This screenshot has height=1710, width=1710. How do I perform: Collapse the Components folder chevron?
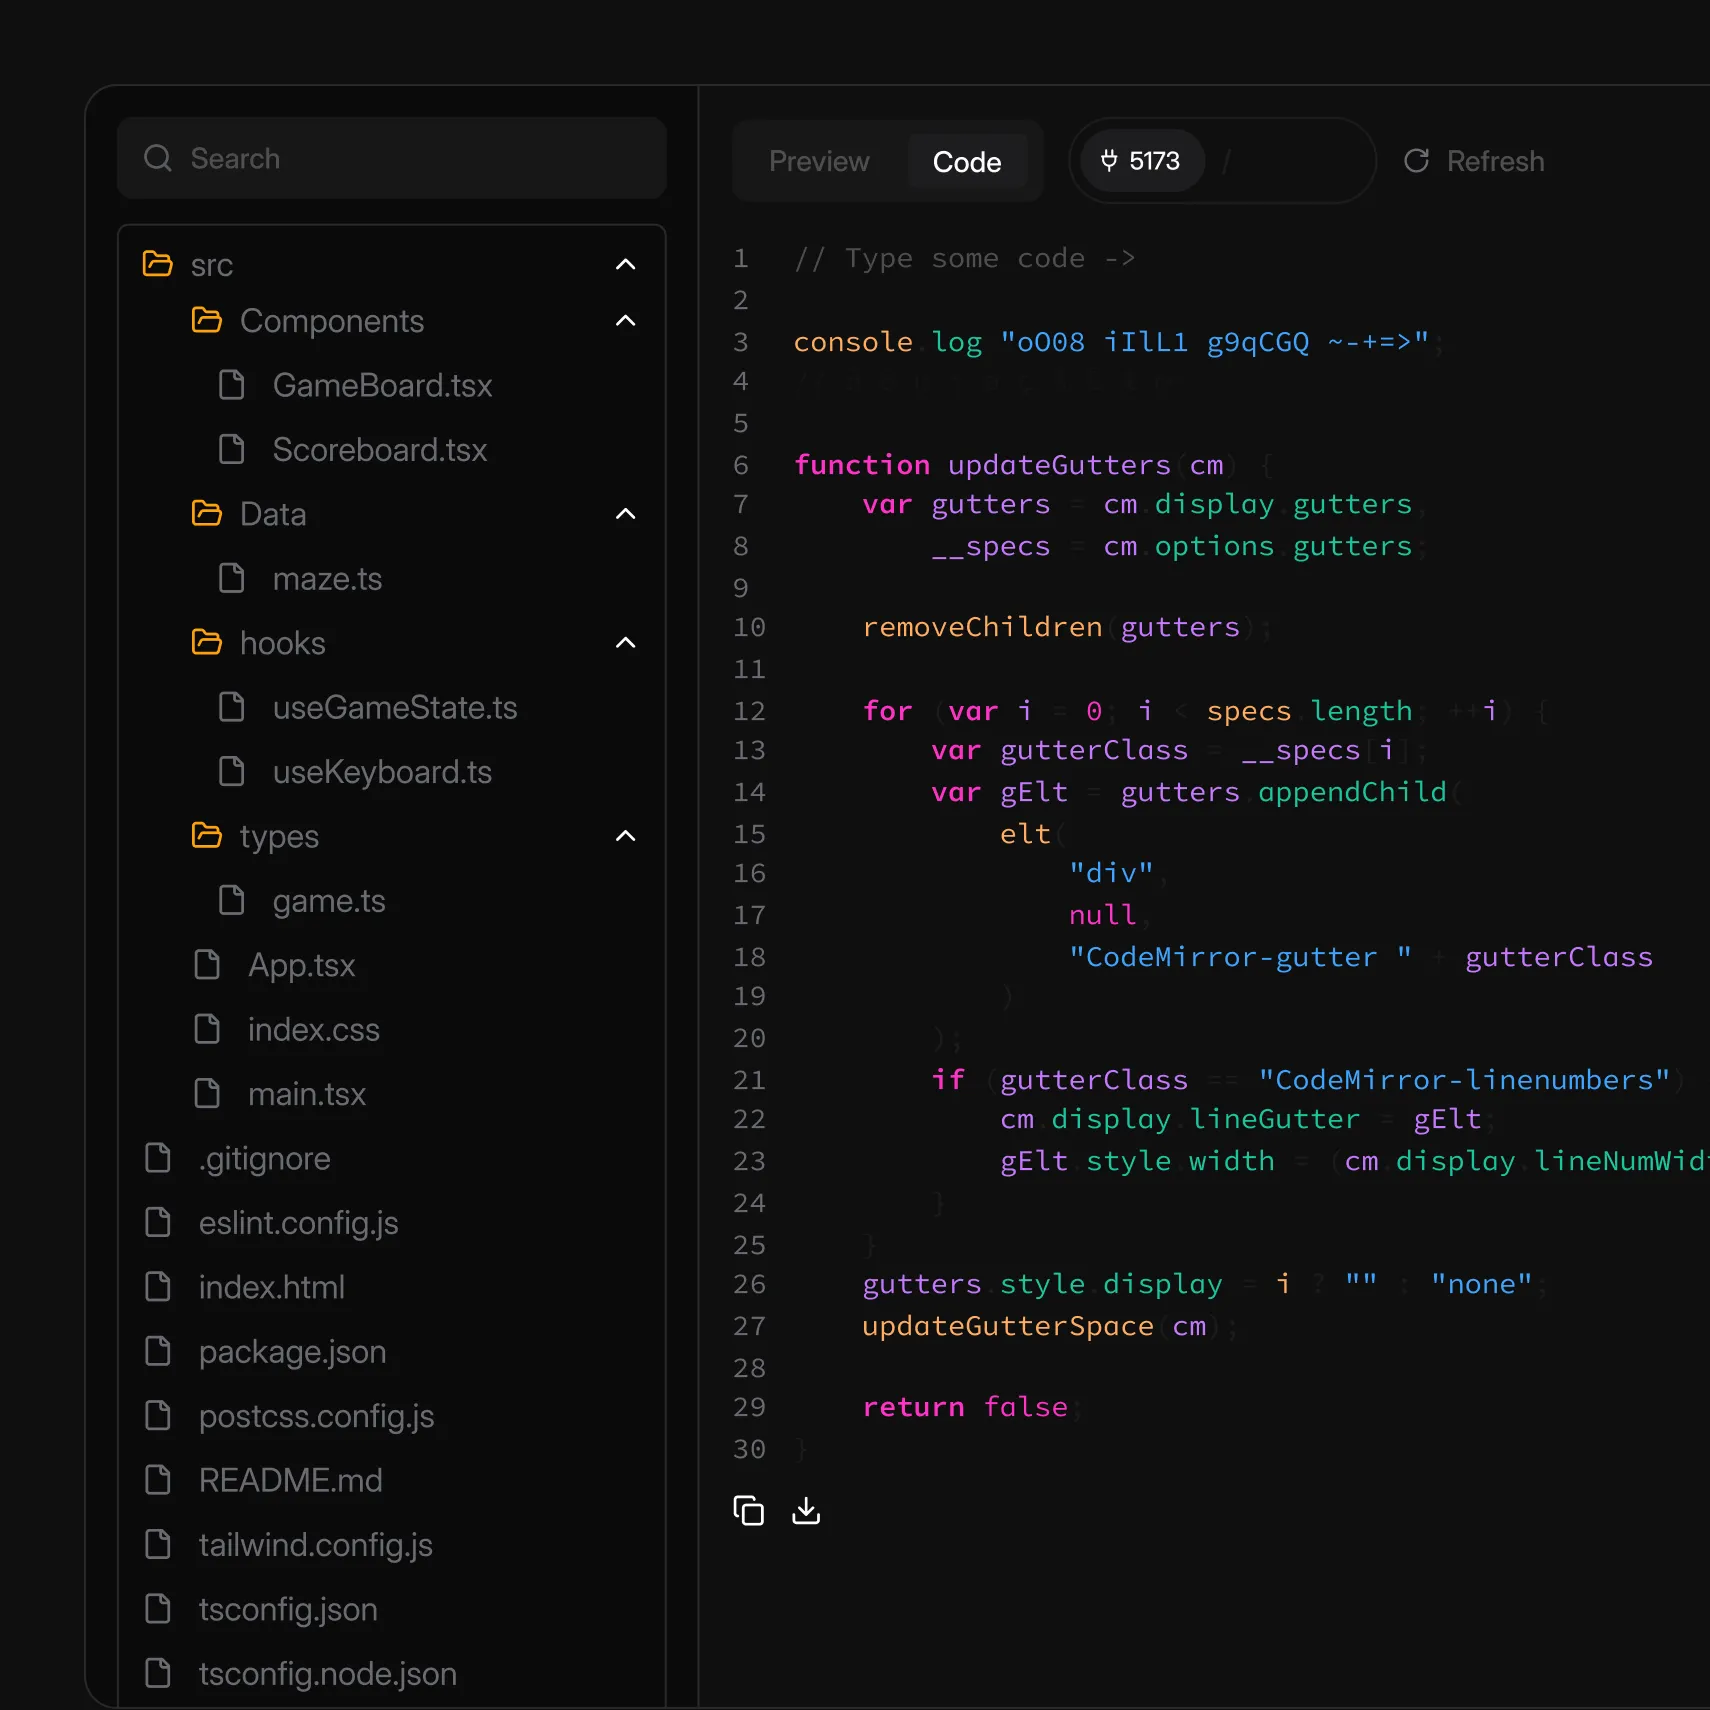pyautogui.click(x=626, y=321)
